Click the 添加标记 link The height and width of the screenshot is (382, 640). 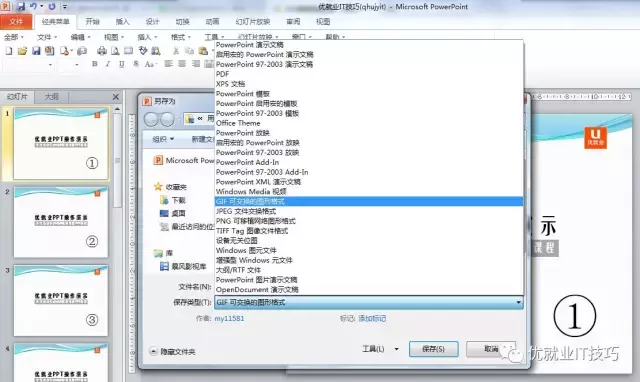(x=372, y=318)
